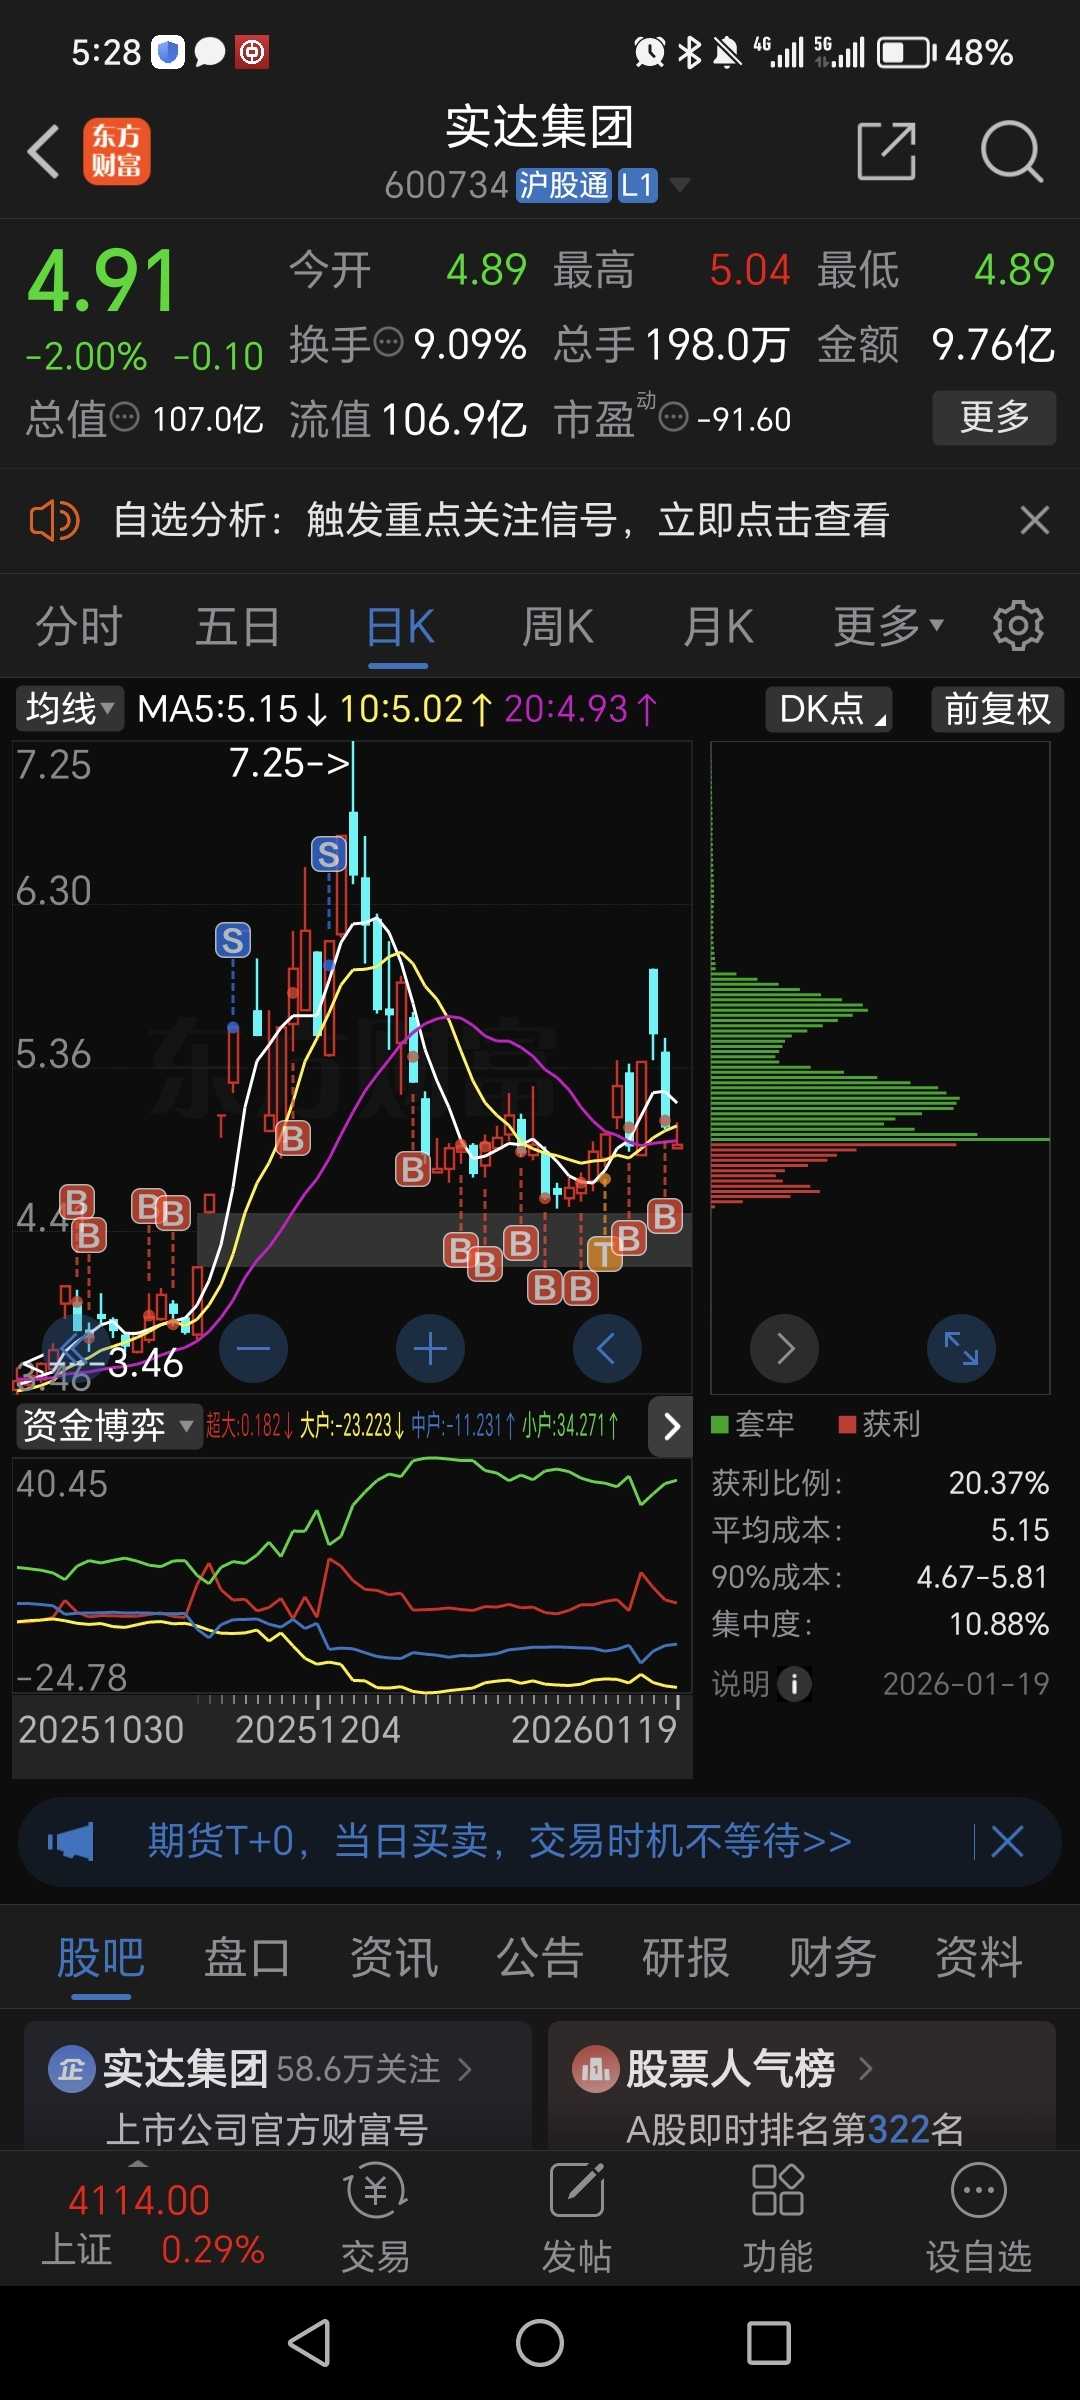Close the 期货T+0 banner

[x=1007, y=1840]
